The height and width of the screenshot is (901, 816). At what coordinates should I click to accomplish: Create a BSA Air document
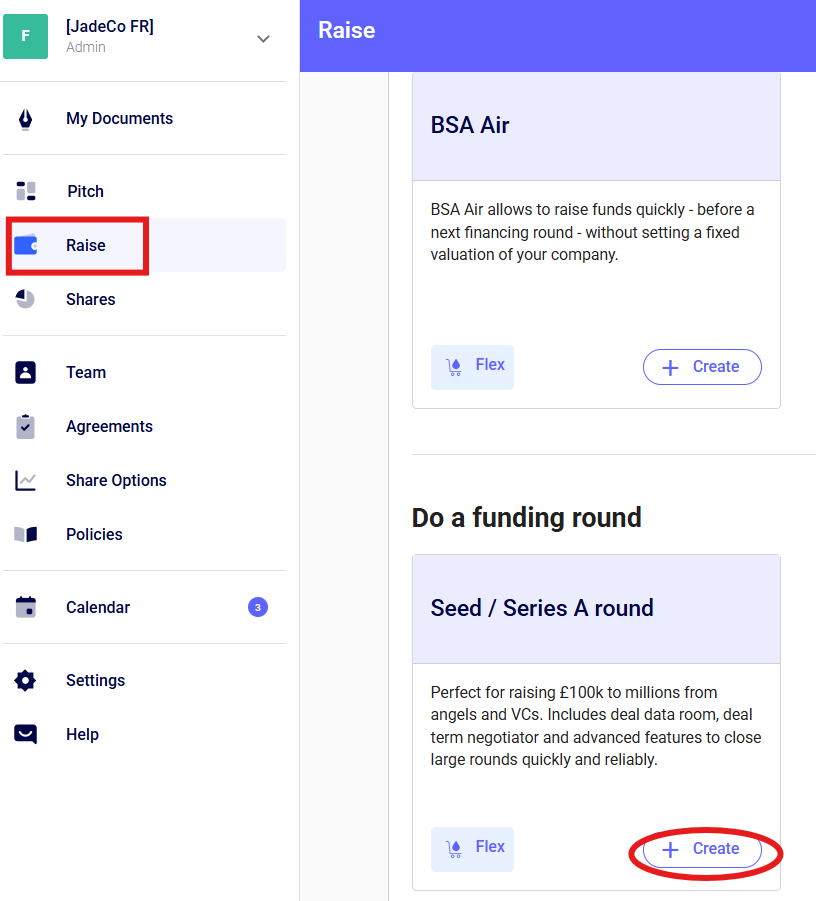pos(702,367)
